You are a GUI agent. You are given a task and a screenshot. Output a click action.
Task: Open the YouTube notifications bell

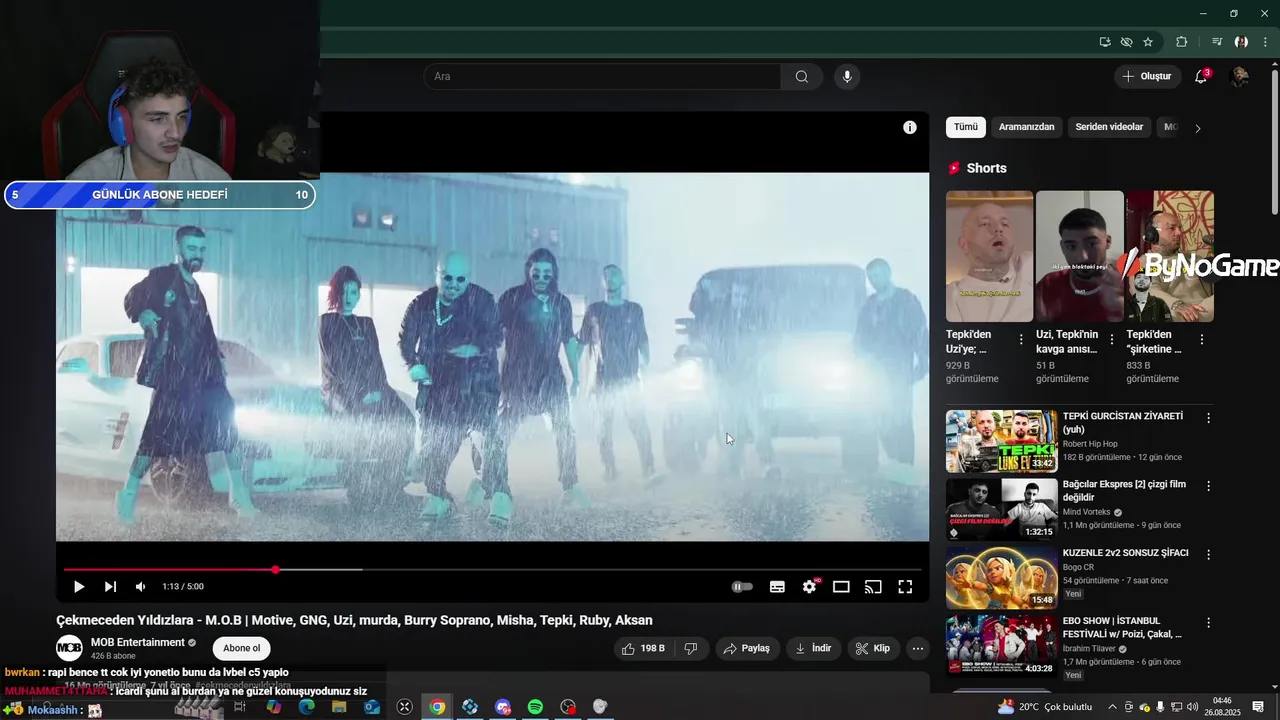coord(1201,77)
